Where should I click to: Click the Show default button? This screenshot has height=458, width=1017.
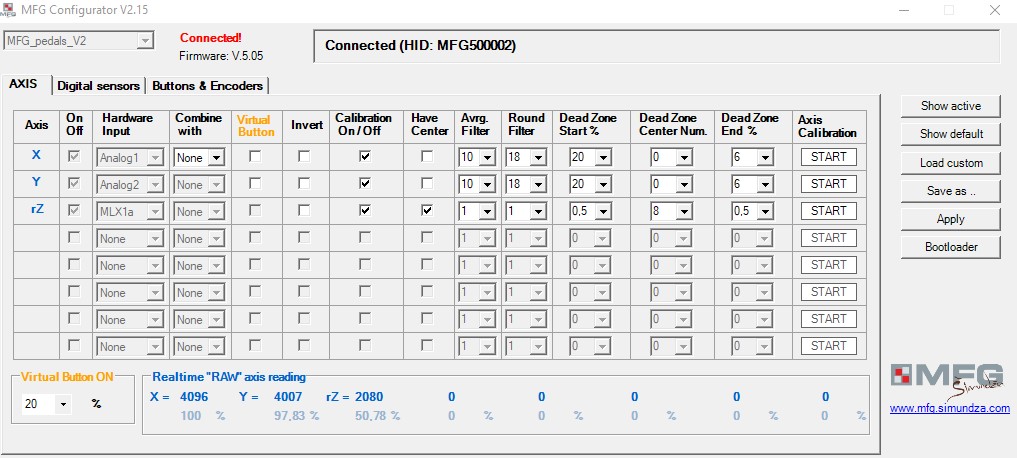pyautogui.click(x=951, y=134)
